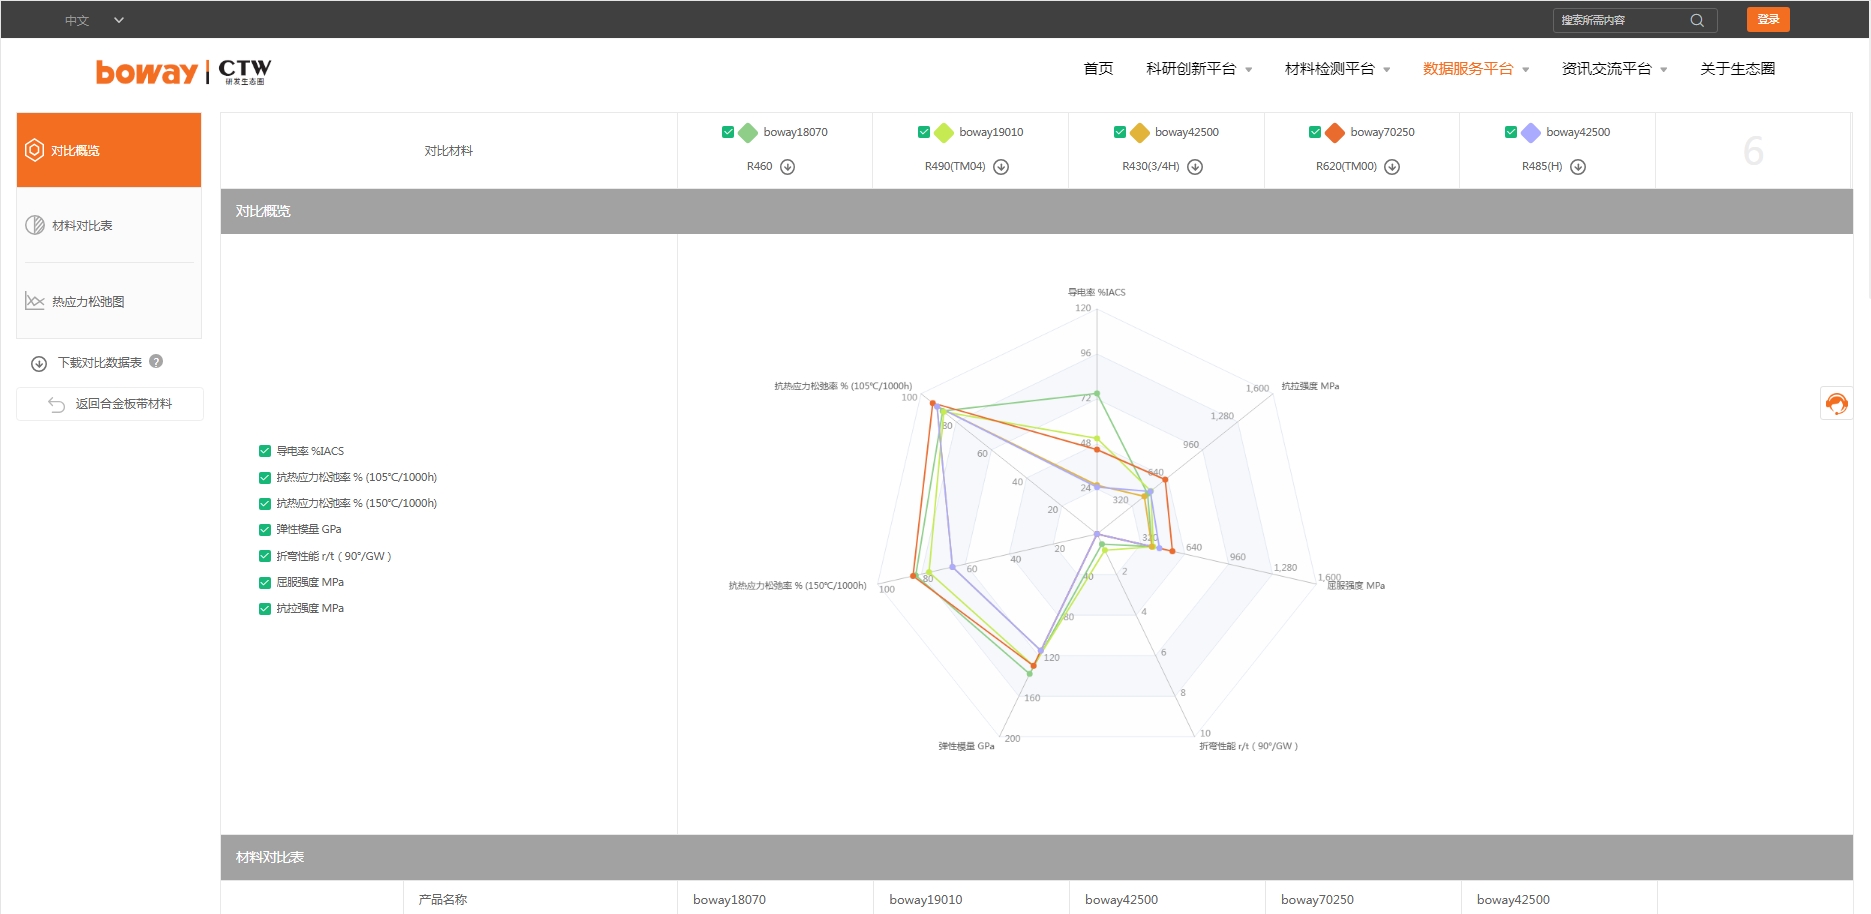
Task: Select 热应力松弛图 in the sidebar
Action: pyautogui.click(x=109, y=301)
